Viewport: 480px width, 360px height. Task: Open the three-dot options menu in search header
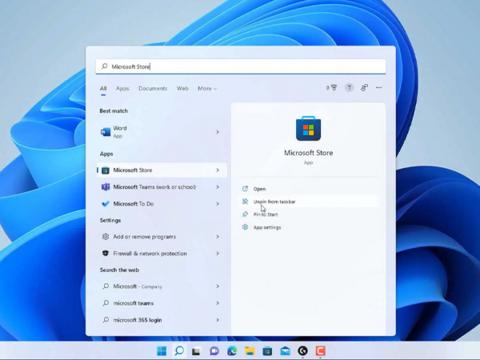pyautogui.click(x=379, y=88)
